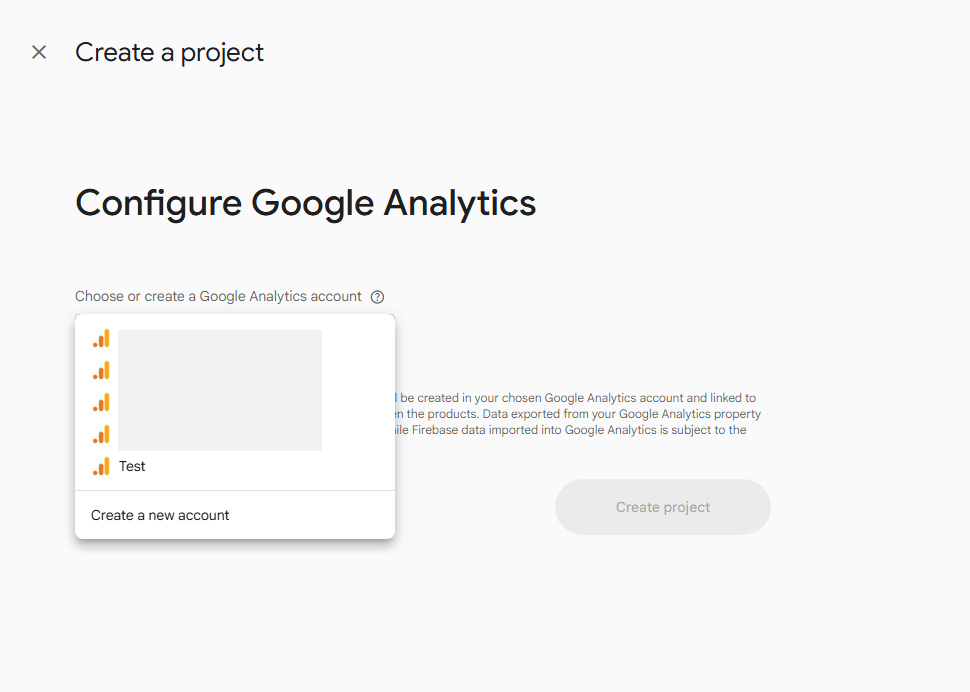
Task: Click the divider above Create a new account
Action: (235, 491)
